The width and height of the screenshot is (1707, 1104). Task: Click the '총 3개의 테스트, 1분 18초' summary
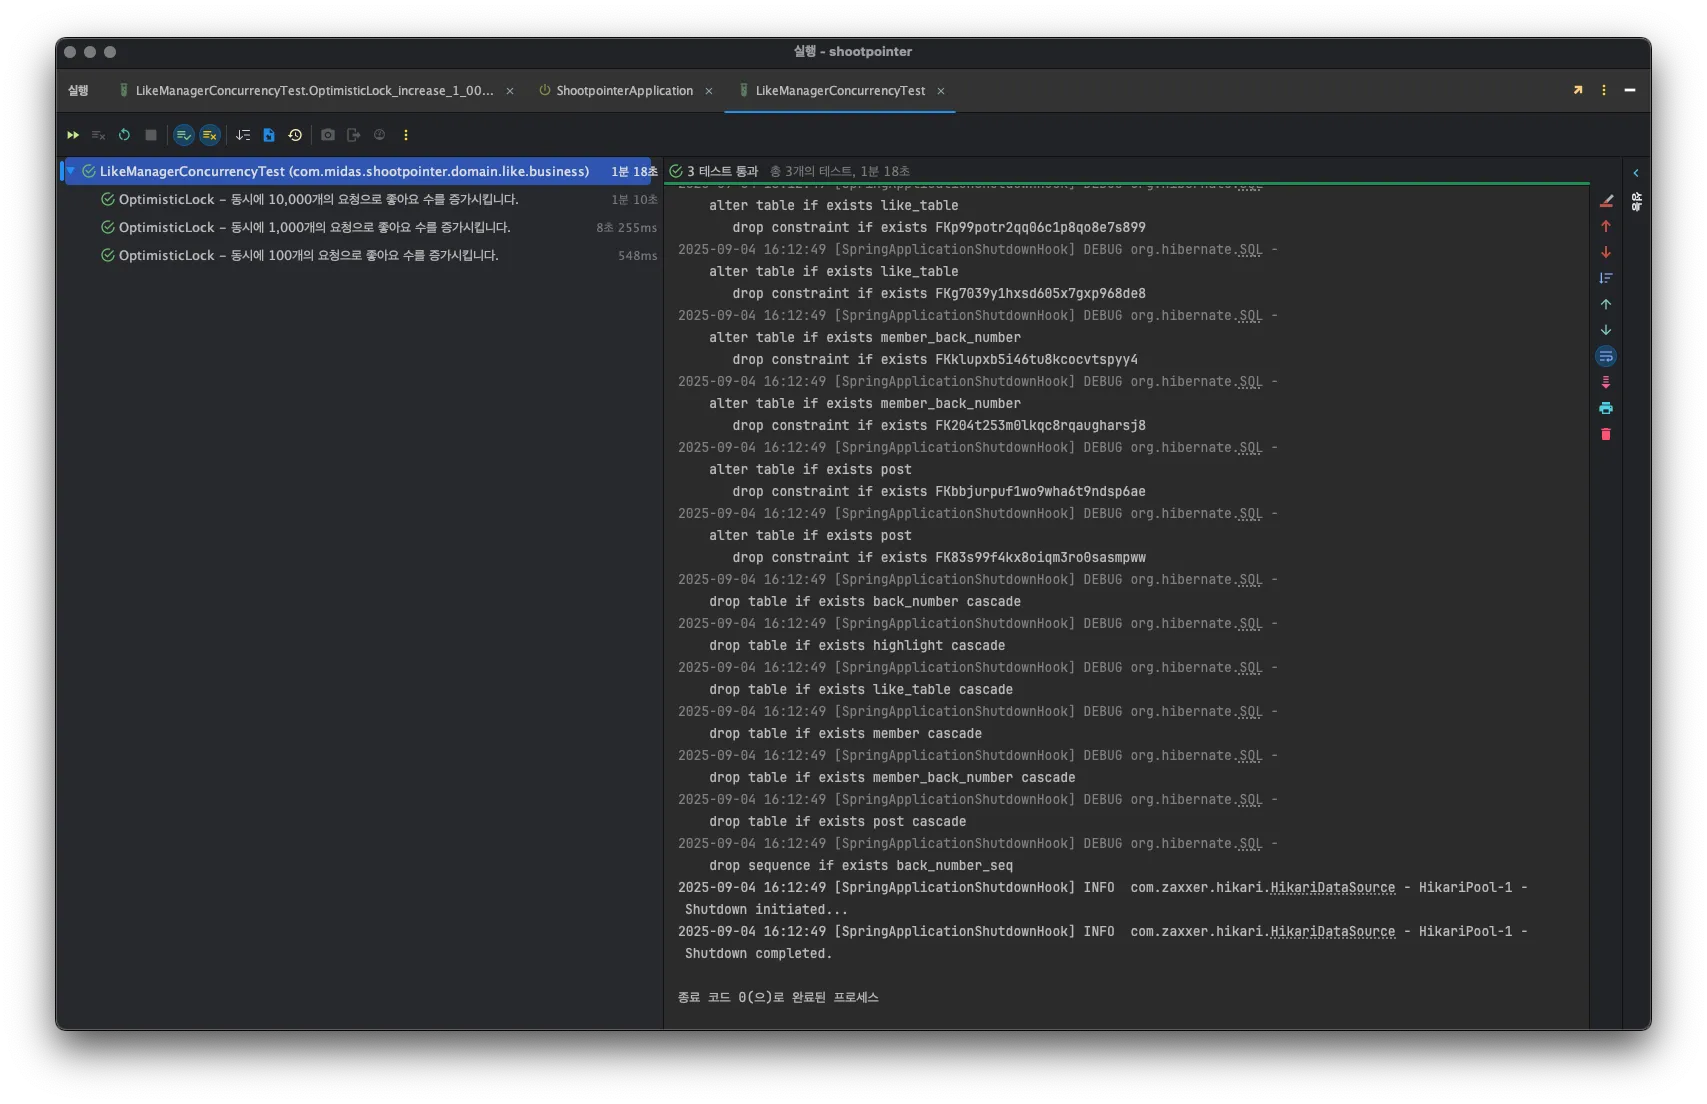pyautogui.click(x=840, y=172)
